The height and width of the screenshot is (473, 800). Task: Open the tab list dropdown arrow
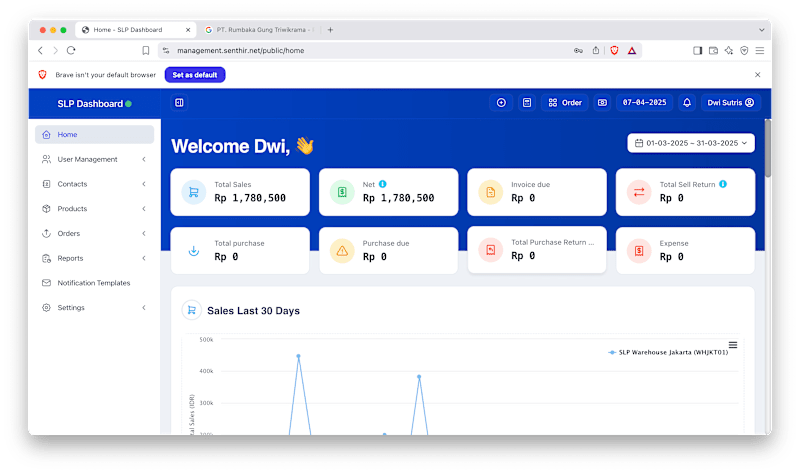point(761,30)
